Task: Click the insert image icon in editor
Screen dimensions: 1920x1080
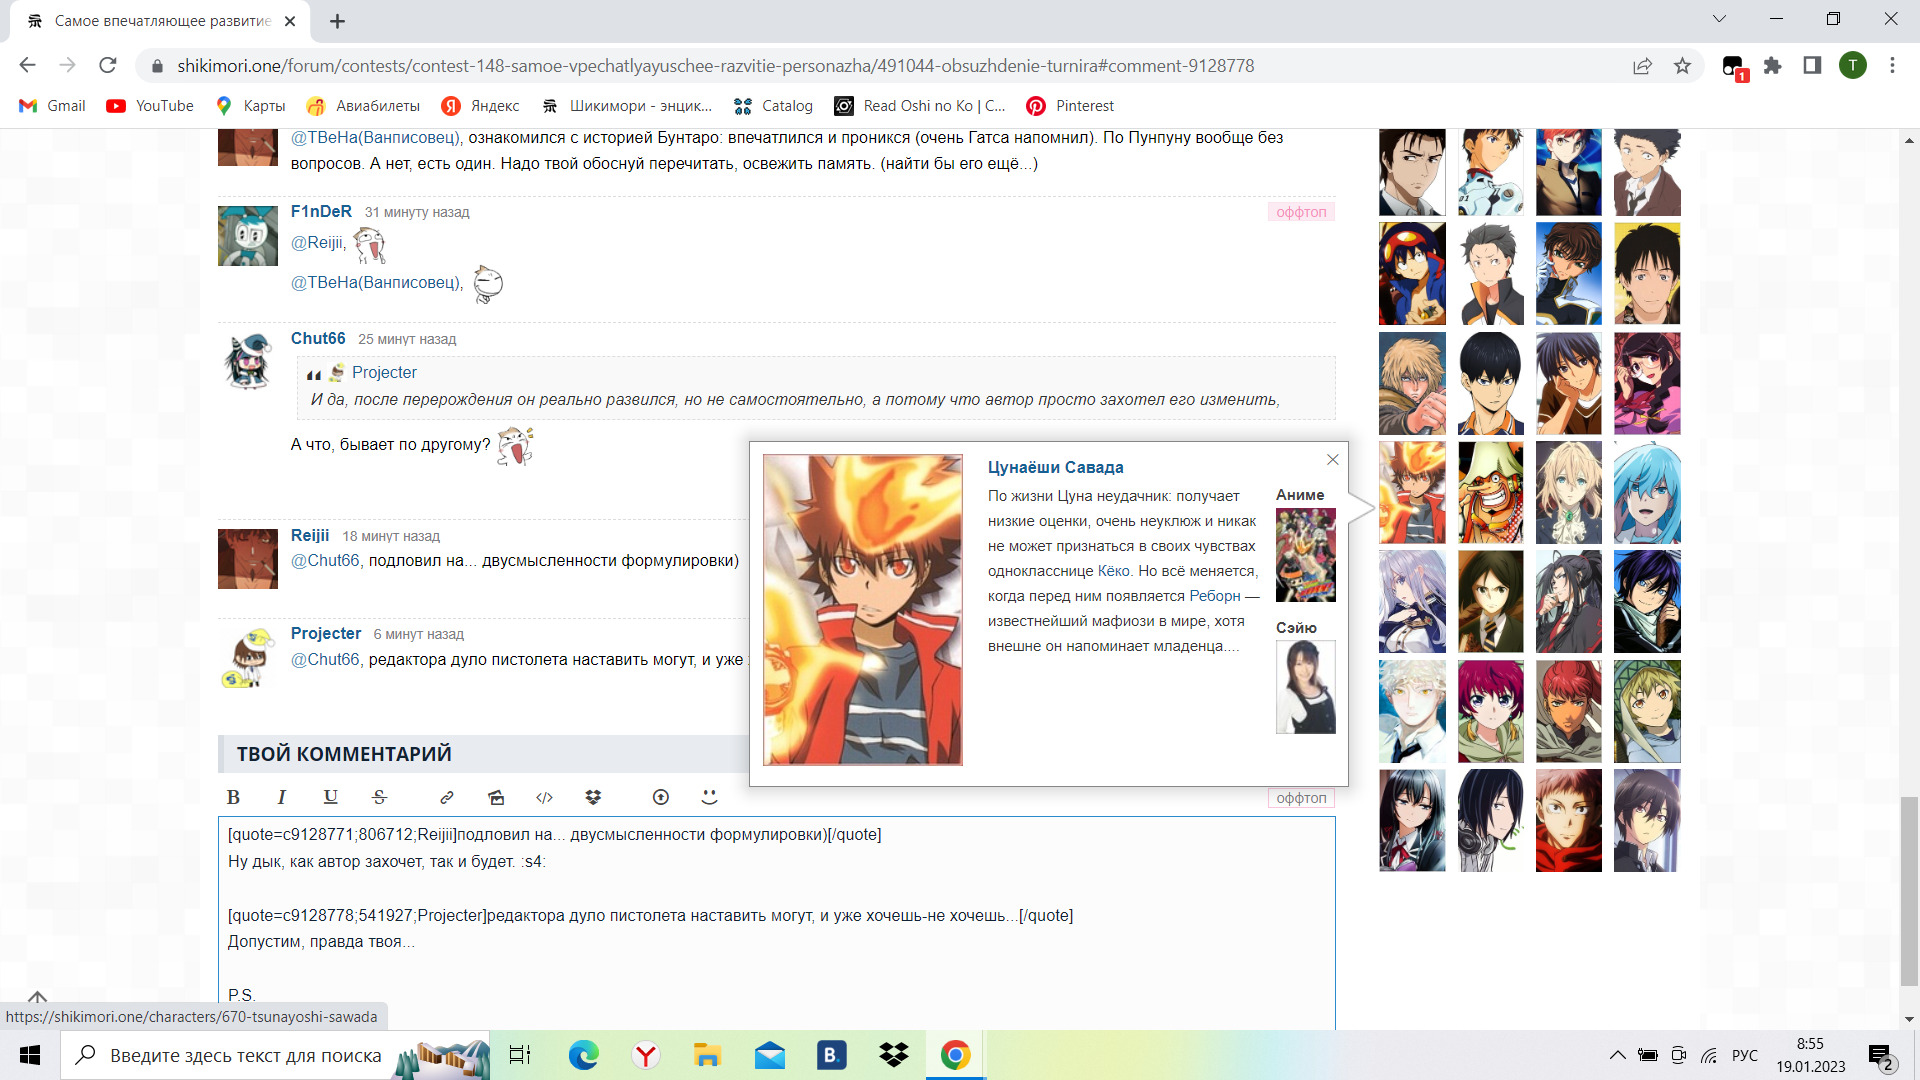Action: pos(496,797)
